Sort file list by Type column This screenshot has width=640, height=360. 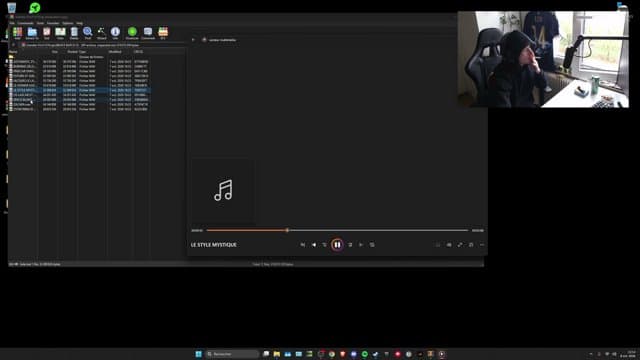click(93, 52)
